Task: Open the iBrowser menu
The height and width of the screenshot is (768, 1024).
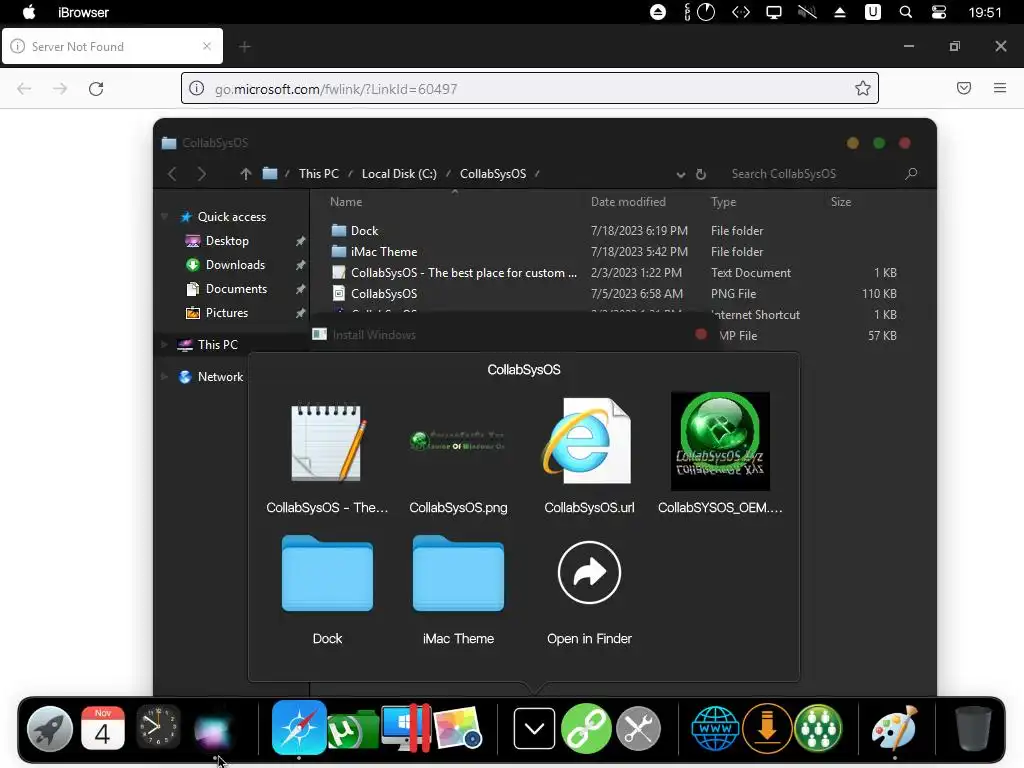Action: (x=83, y=12)
